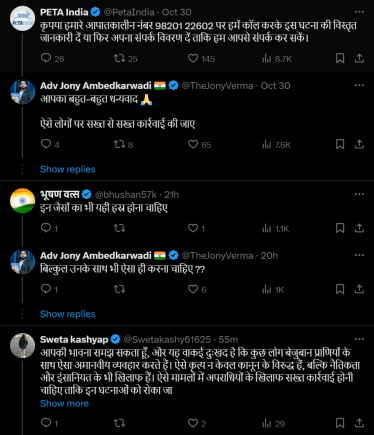Open the Sweta kashyap profile name
This screenshot has width=374, height=435.
tap(74, 339)
